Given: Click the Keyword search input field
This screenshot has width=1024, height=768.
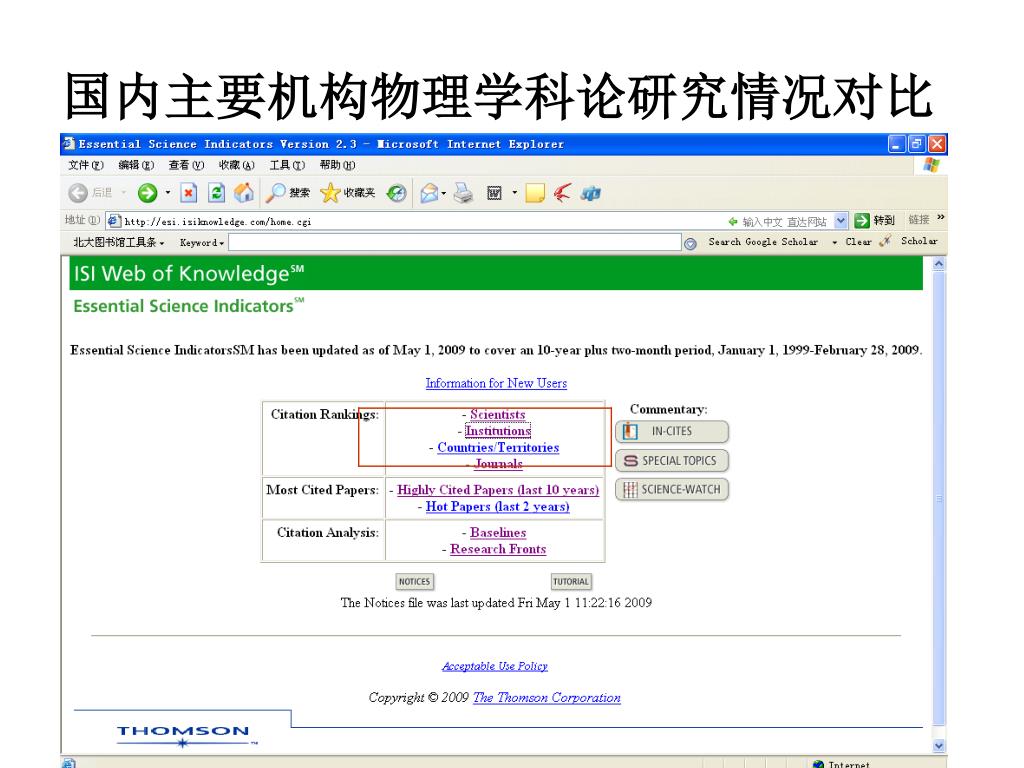Looking at the screenshot, I should (x=455, y=242).
